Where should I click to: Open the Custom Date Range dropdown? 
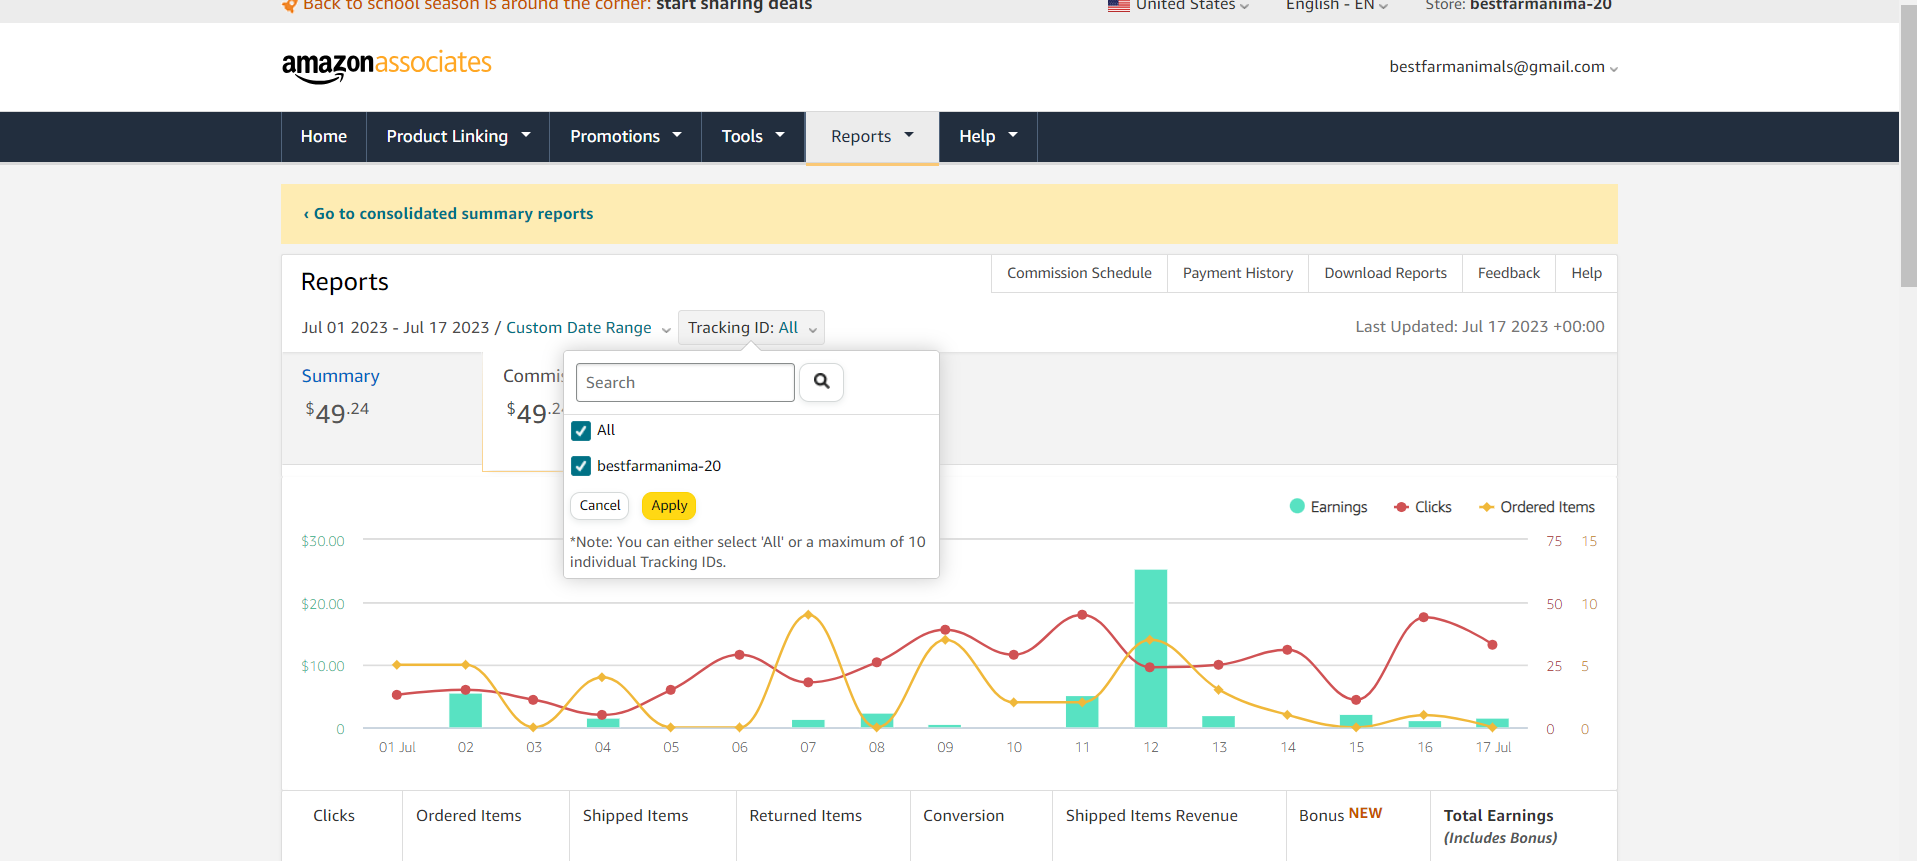pyautogui.click(x=588, y=328)
